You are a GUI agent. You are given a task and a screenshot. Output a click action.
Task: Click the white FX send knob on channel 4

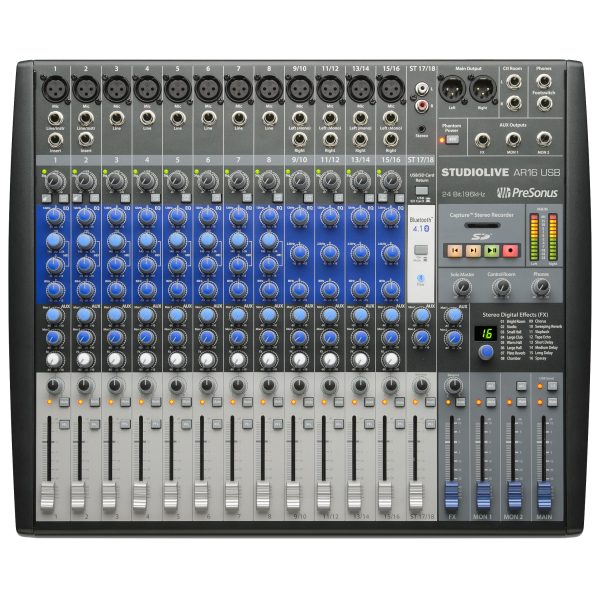point(146,359)
